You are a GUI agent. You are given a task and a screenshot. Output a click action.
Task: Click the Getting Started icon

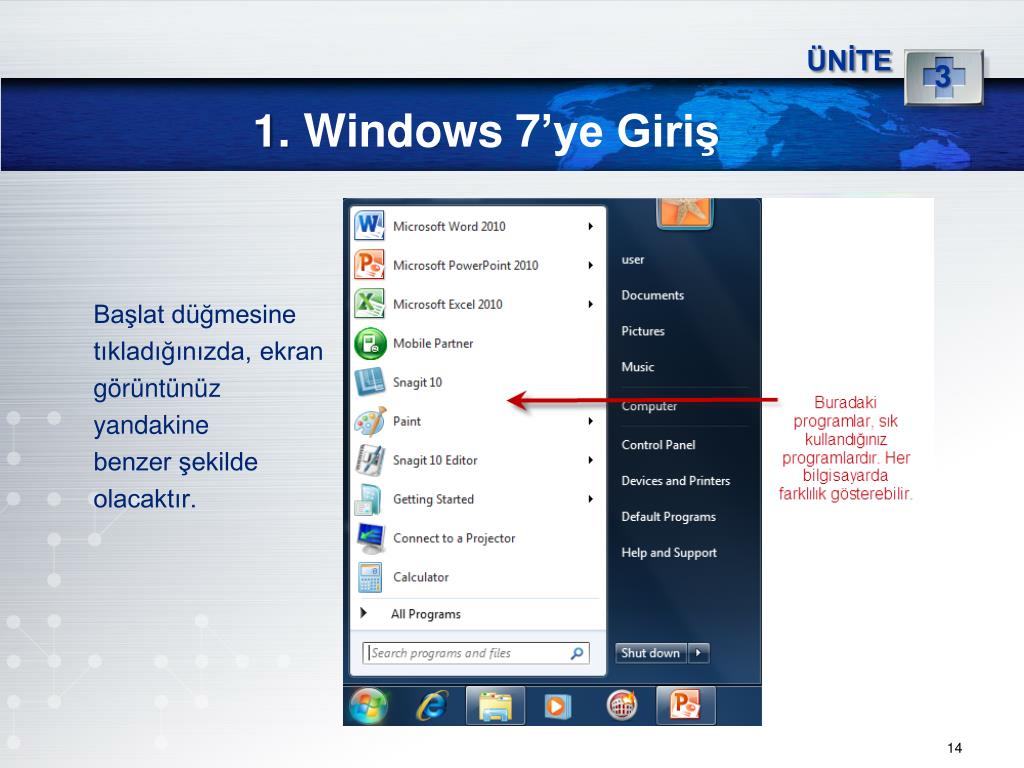click(x=368, y=500)
